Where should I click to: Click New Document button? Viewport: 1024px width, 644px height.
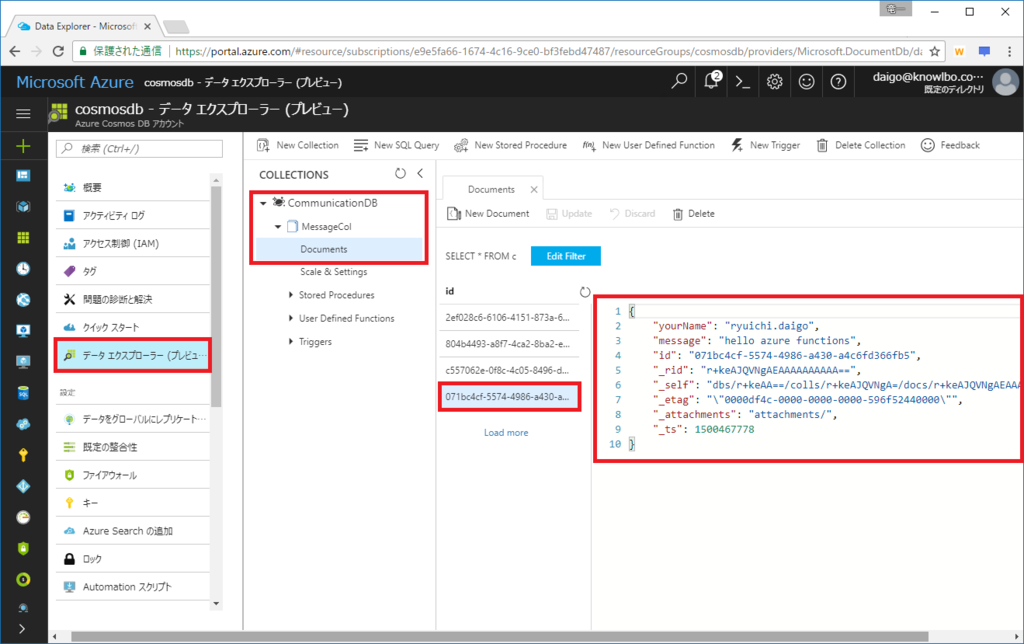point(488,214)
